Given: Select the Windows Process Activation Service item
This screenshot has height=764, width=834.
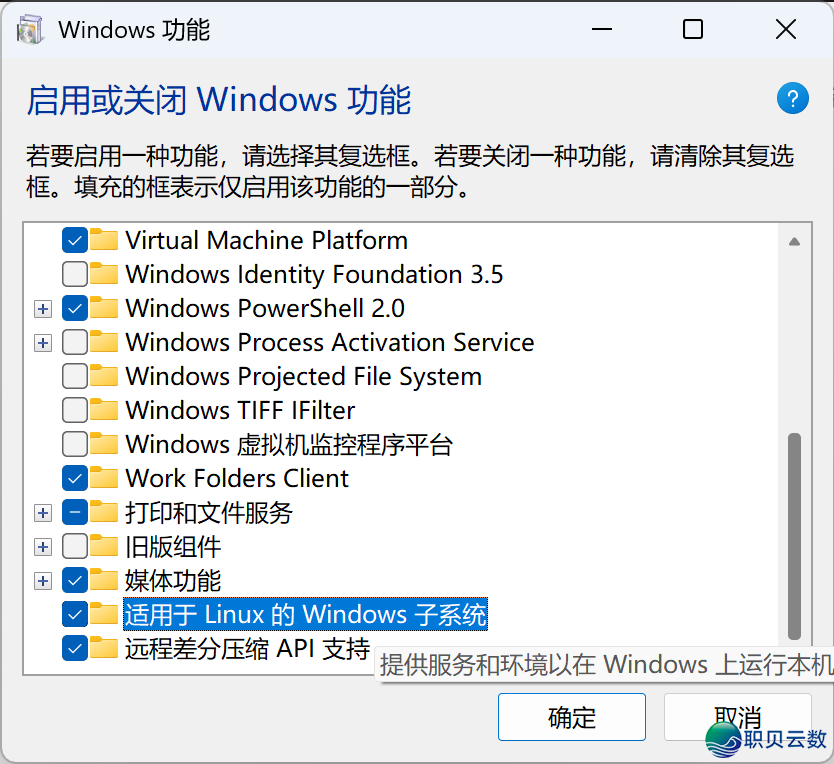Looking at the screenshot, I should (329, 342).
